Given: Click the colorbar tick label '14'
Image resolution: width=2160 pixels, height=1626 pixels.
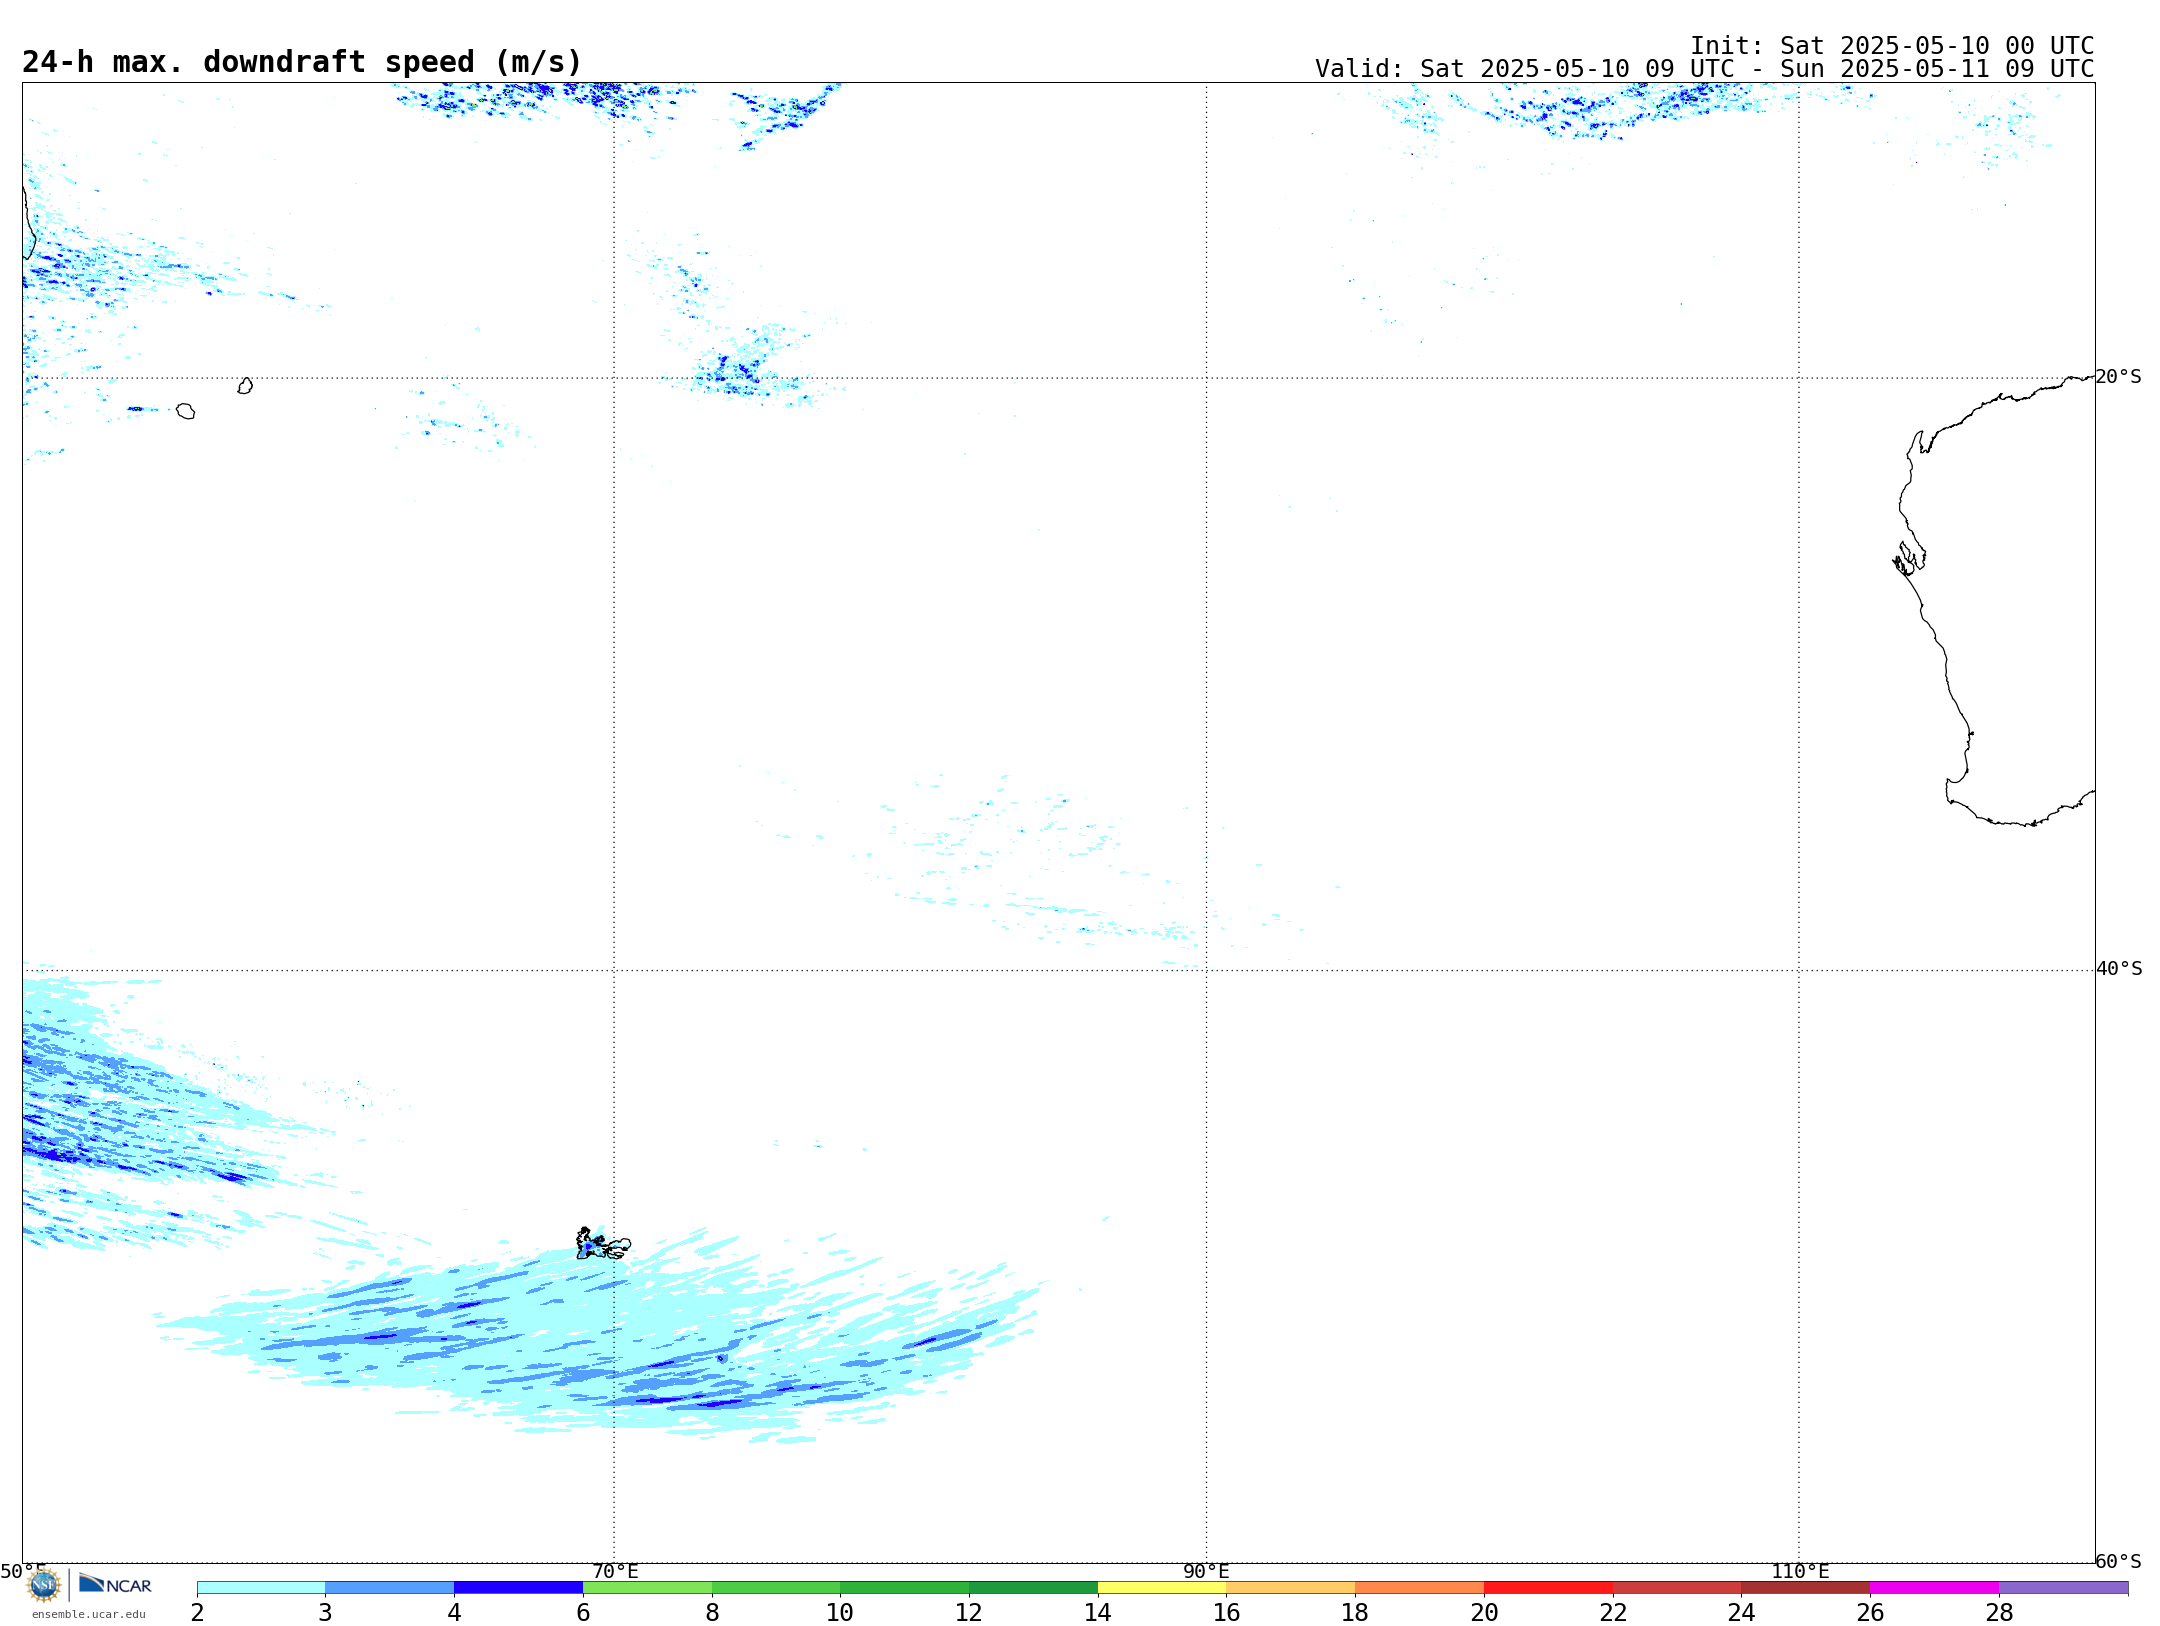Looking at the screenshot, I should tap(1098, 1612).
